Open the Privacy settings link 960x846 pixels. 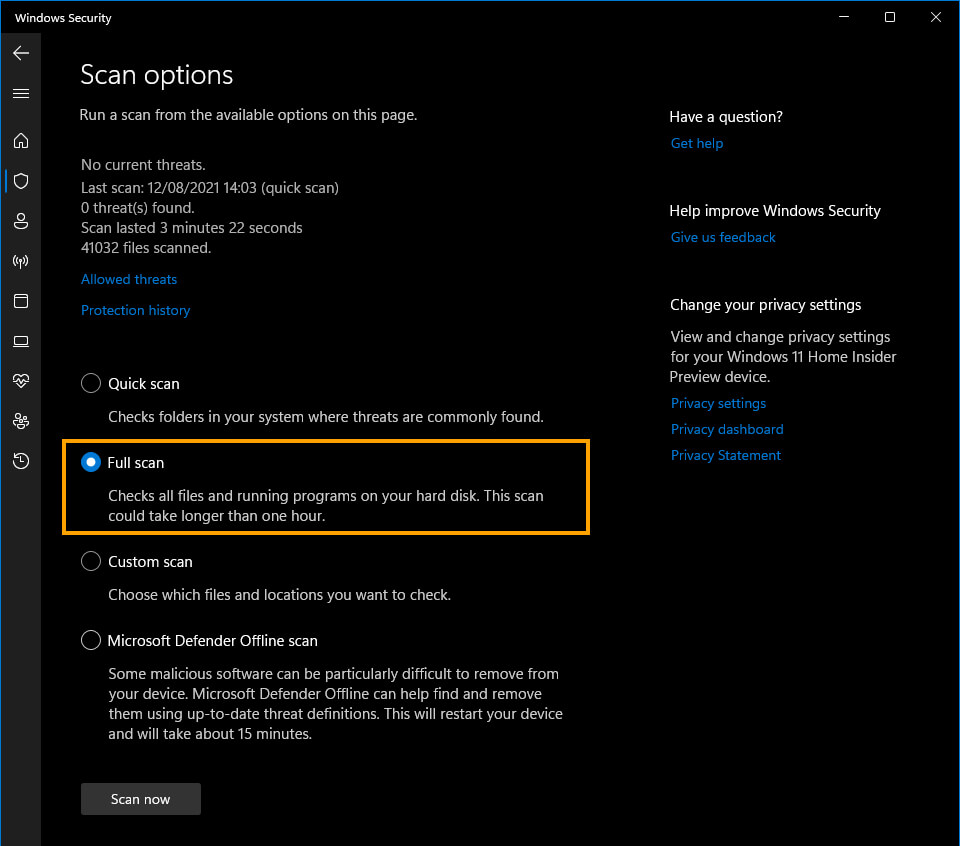(x=718, y=403)
